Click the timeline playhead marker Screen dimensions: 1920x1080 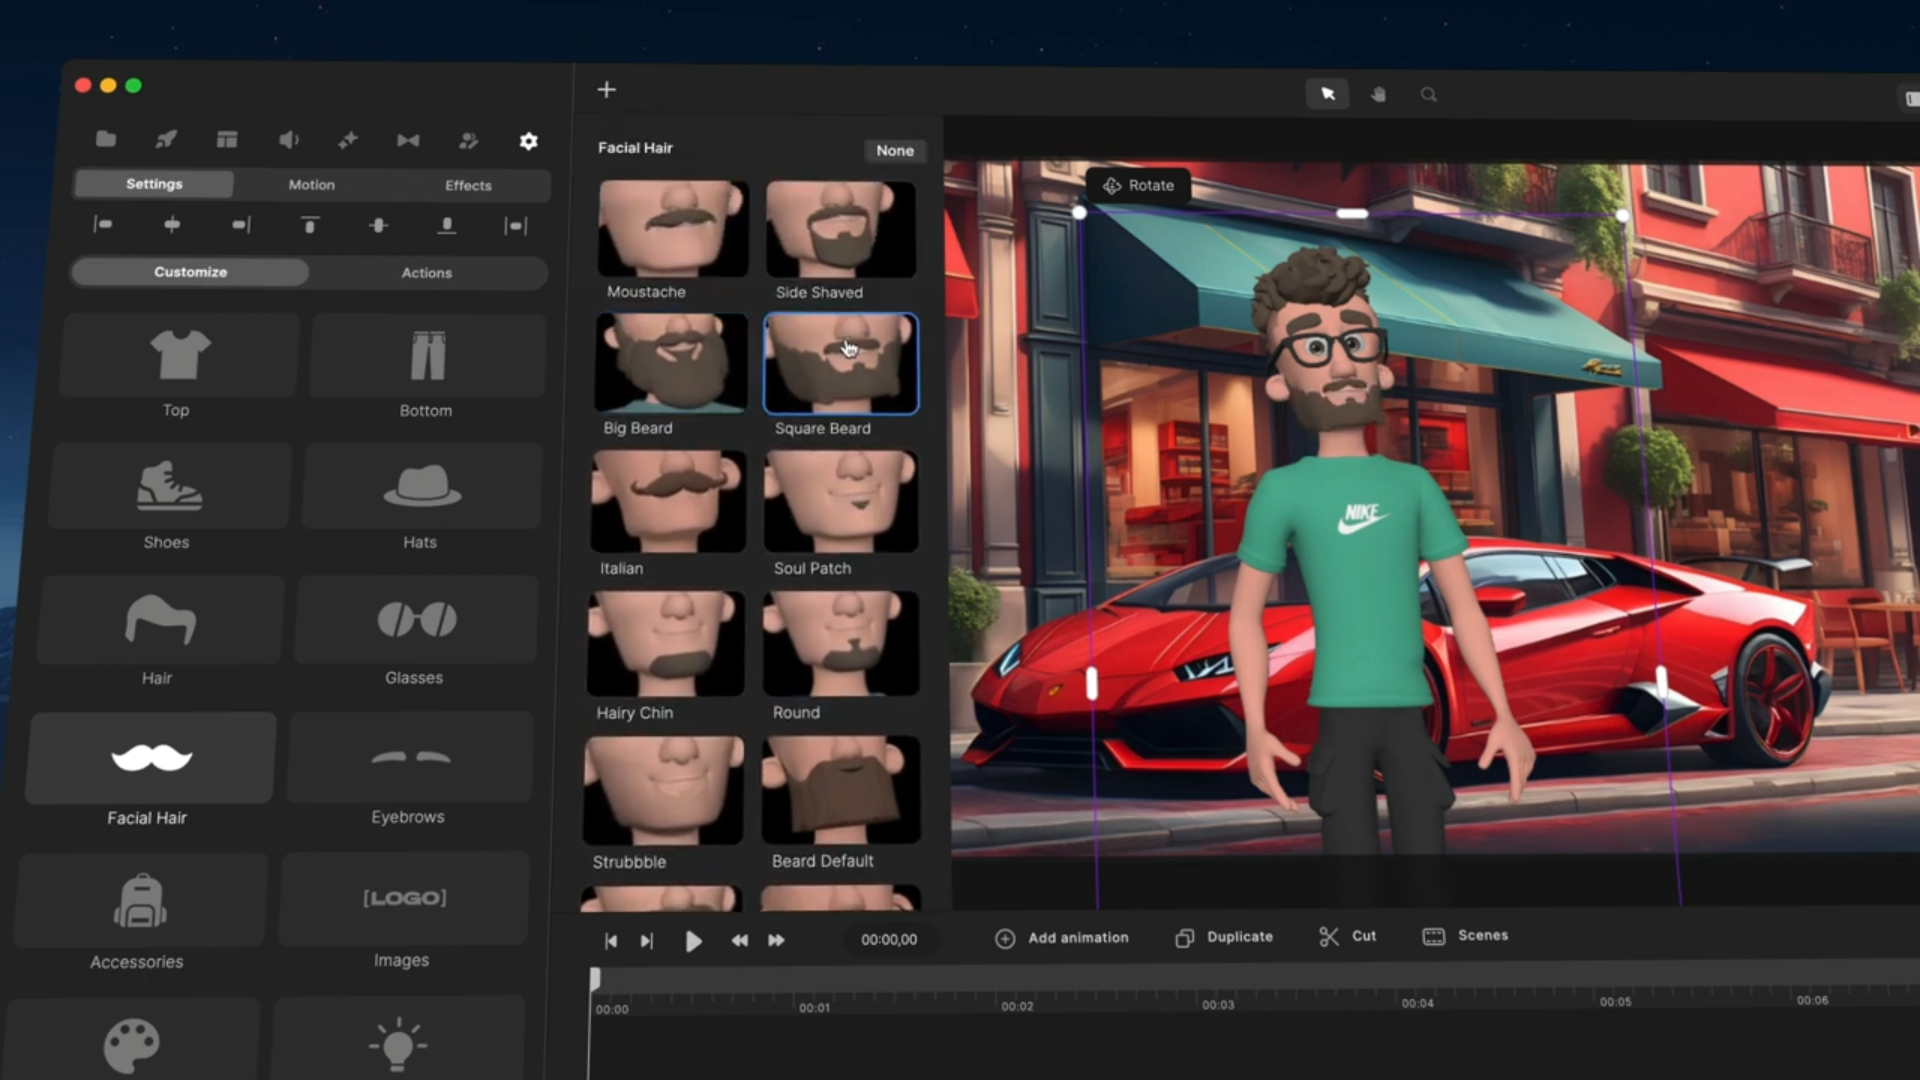595,979
